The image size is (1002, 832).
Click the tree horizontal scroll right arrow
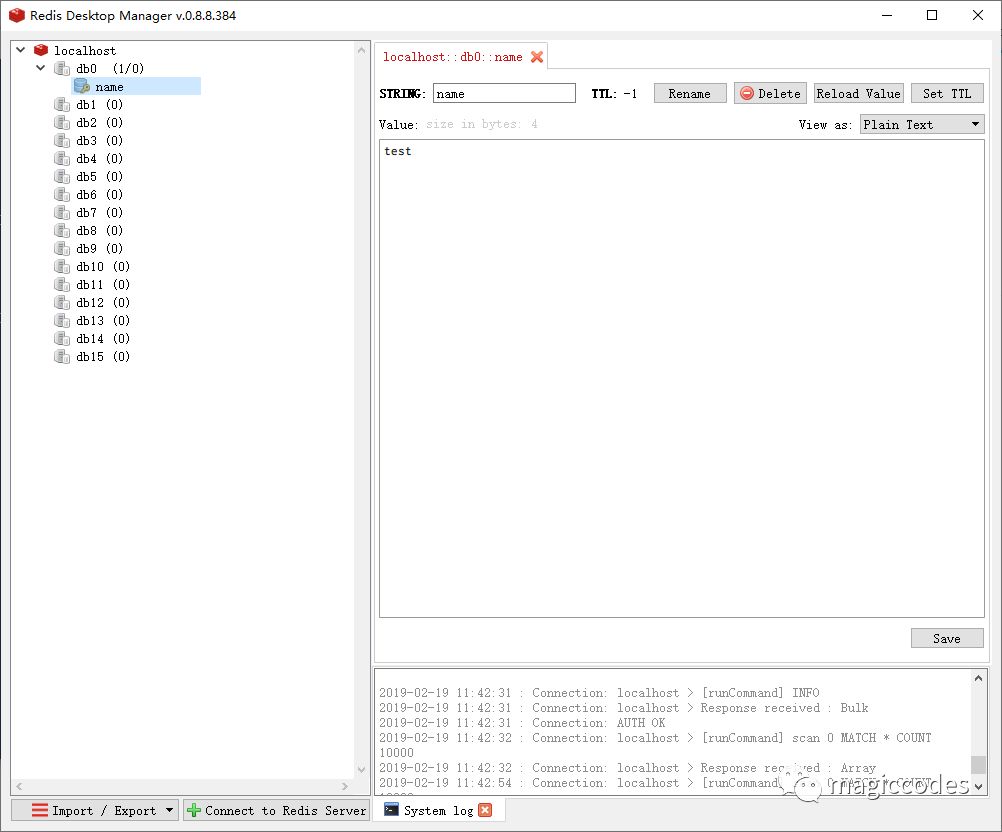345,786
